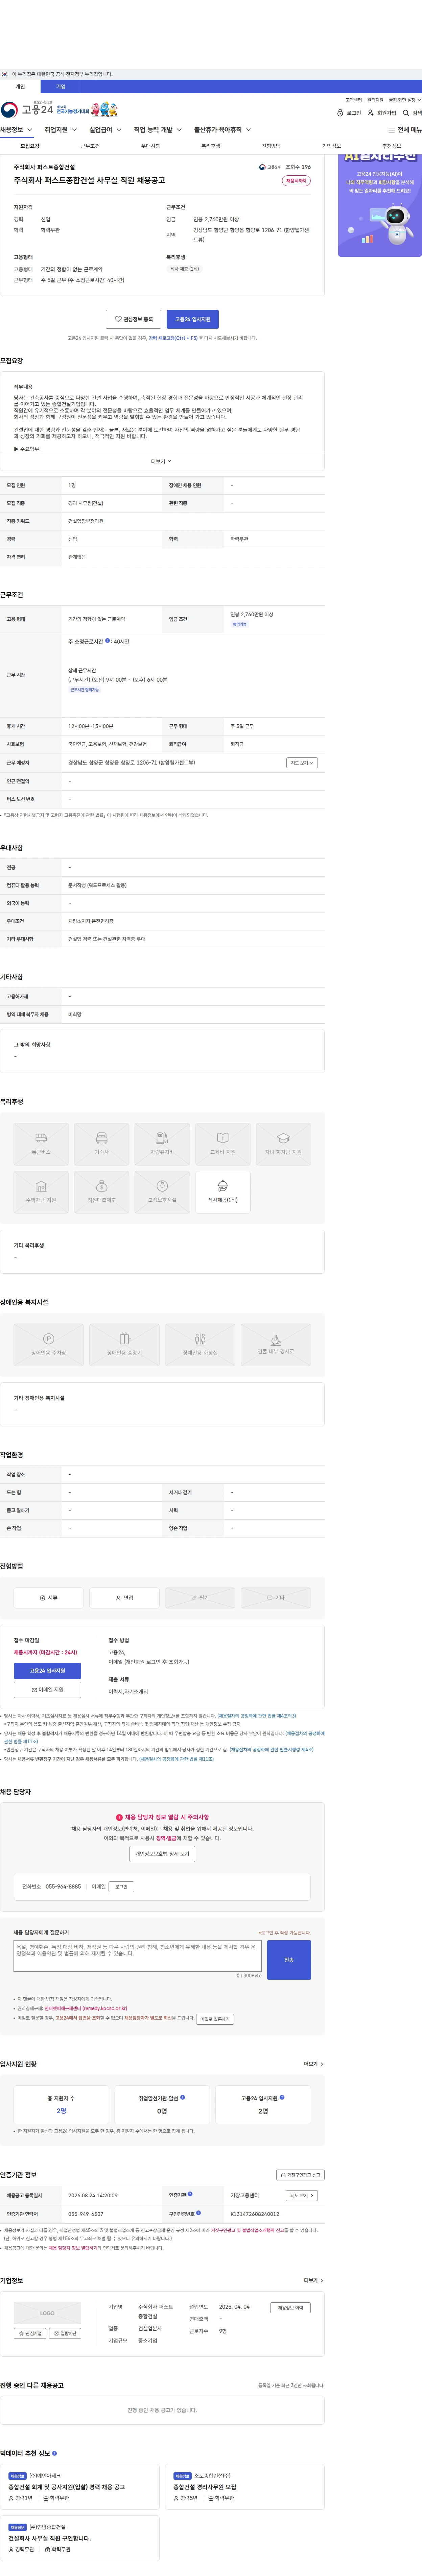Expand the 재용정보 navigation menu
This screenshot has height=2576, width=422.
[16, 130]
